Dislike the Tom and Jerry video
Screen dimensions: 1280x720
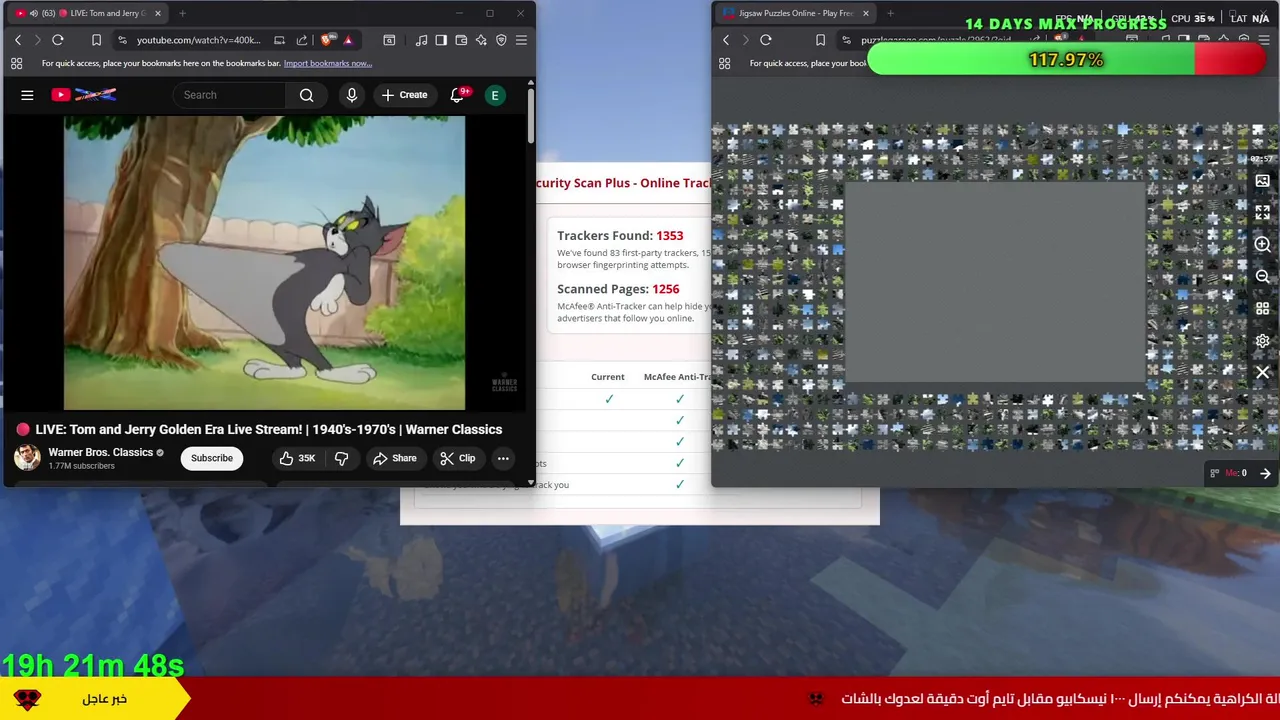click(x=341, y=458)
